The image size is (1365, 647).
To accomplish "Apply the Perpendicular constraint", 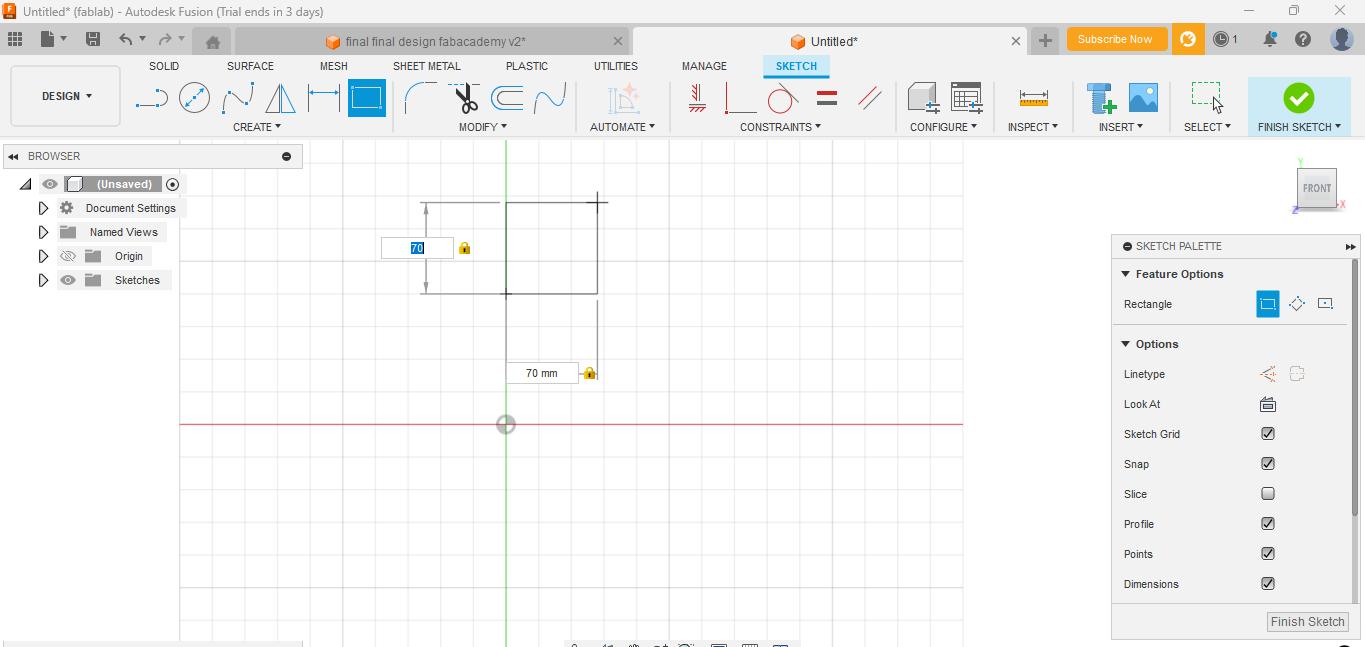I will (740, 98).
